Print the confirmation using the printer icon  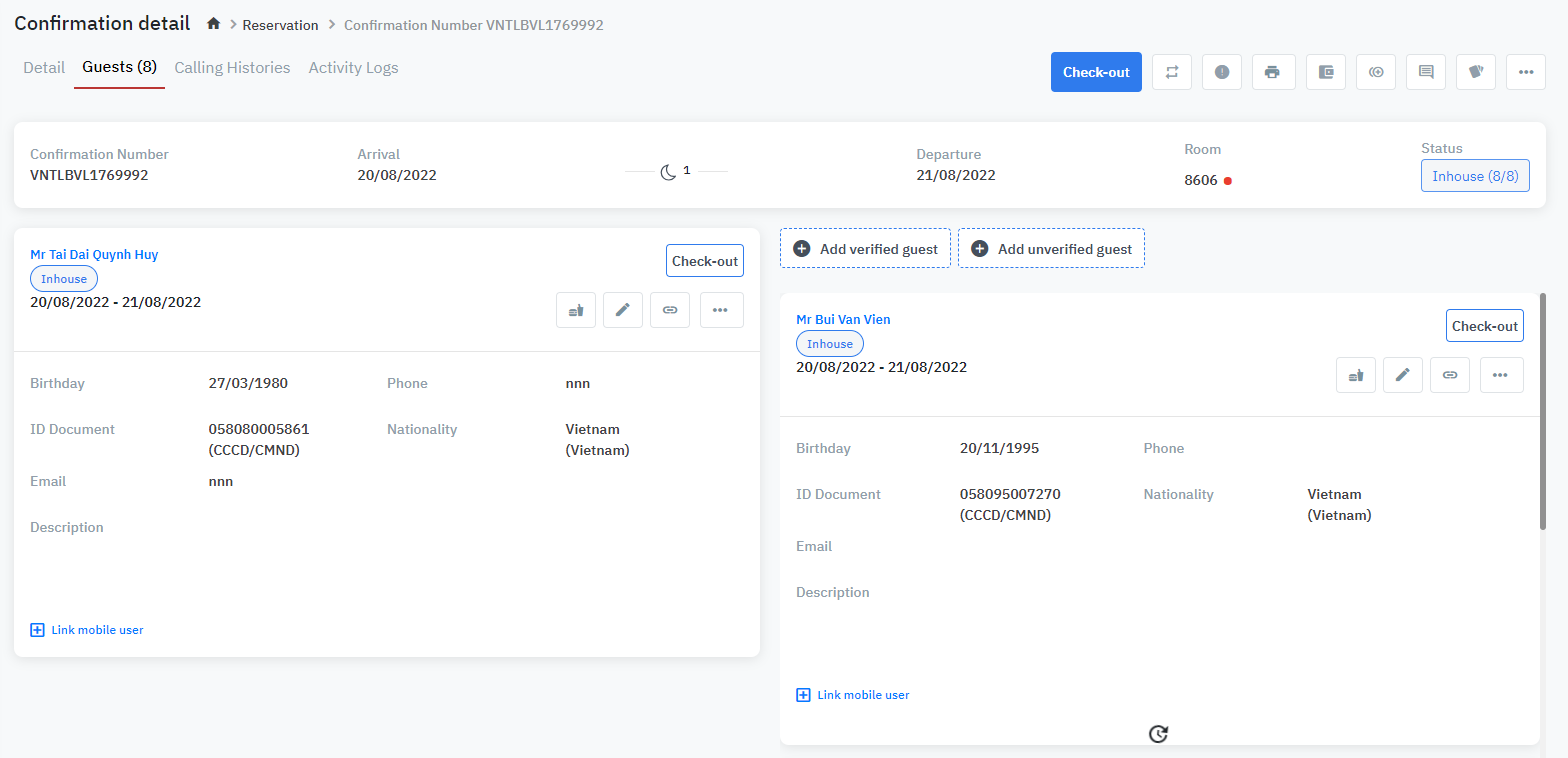pos(1271,72)
